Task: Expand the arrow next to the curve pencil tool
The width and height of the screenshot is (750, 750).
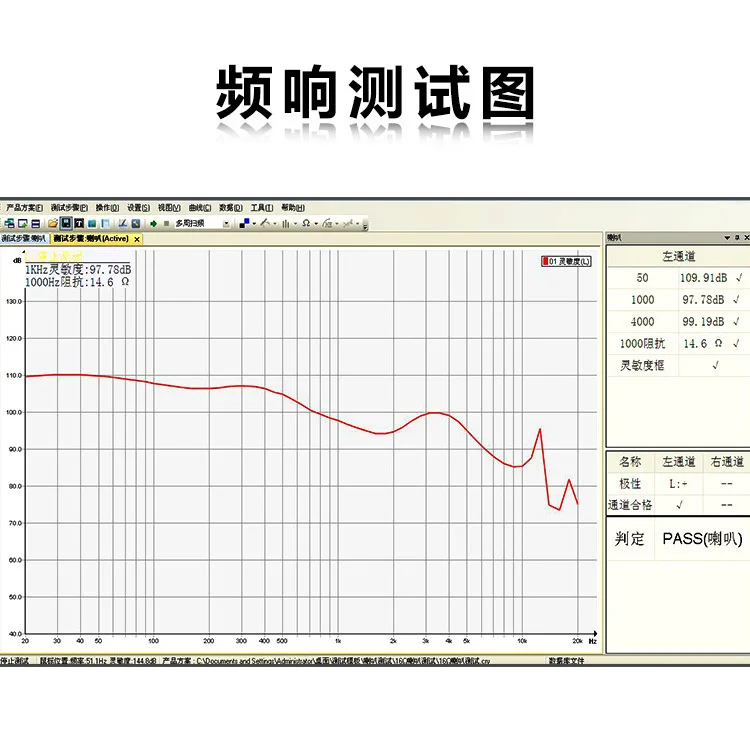Action: coord(275,223)
